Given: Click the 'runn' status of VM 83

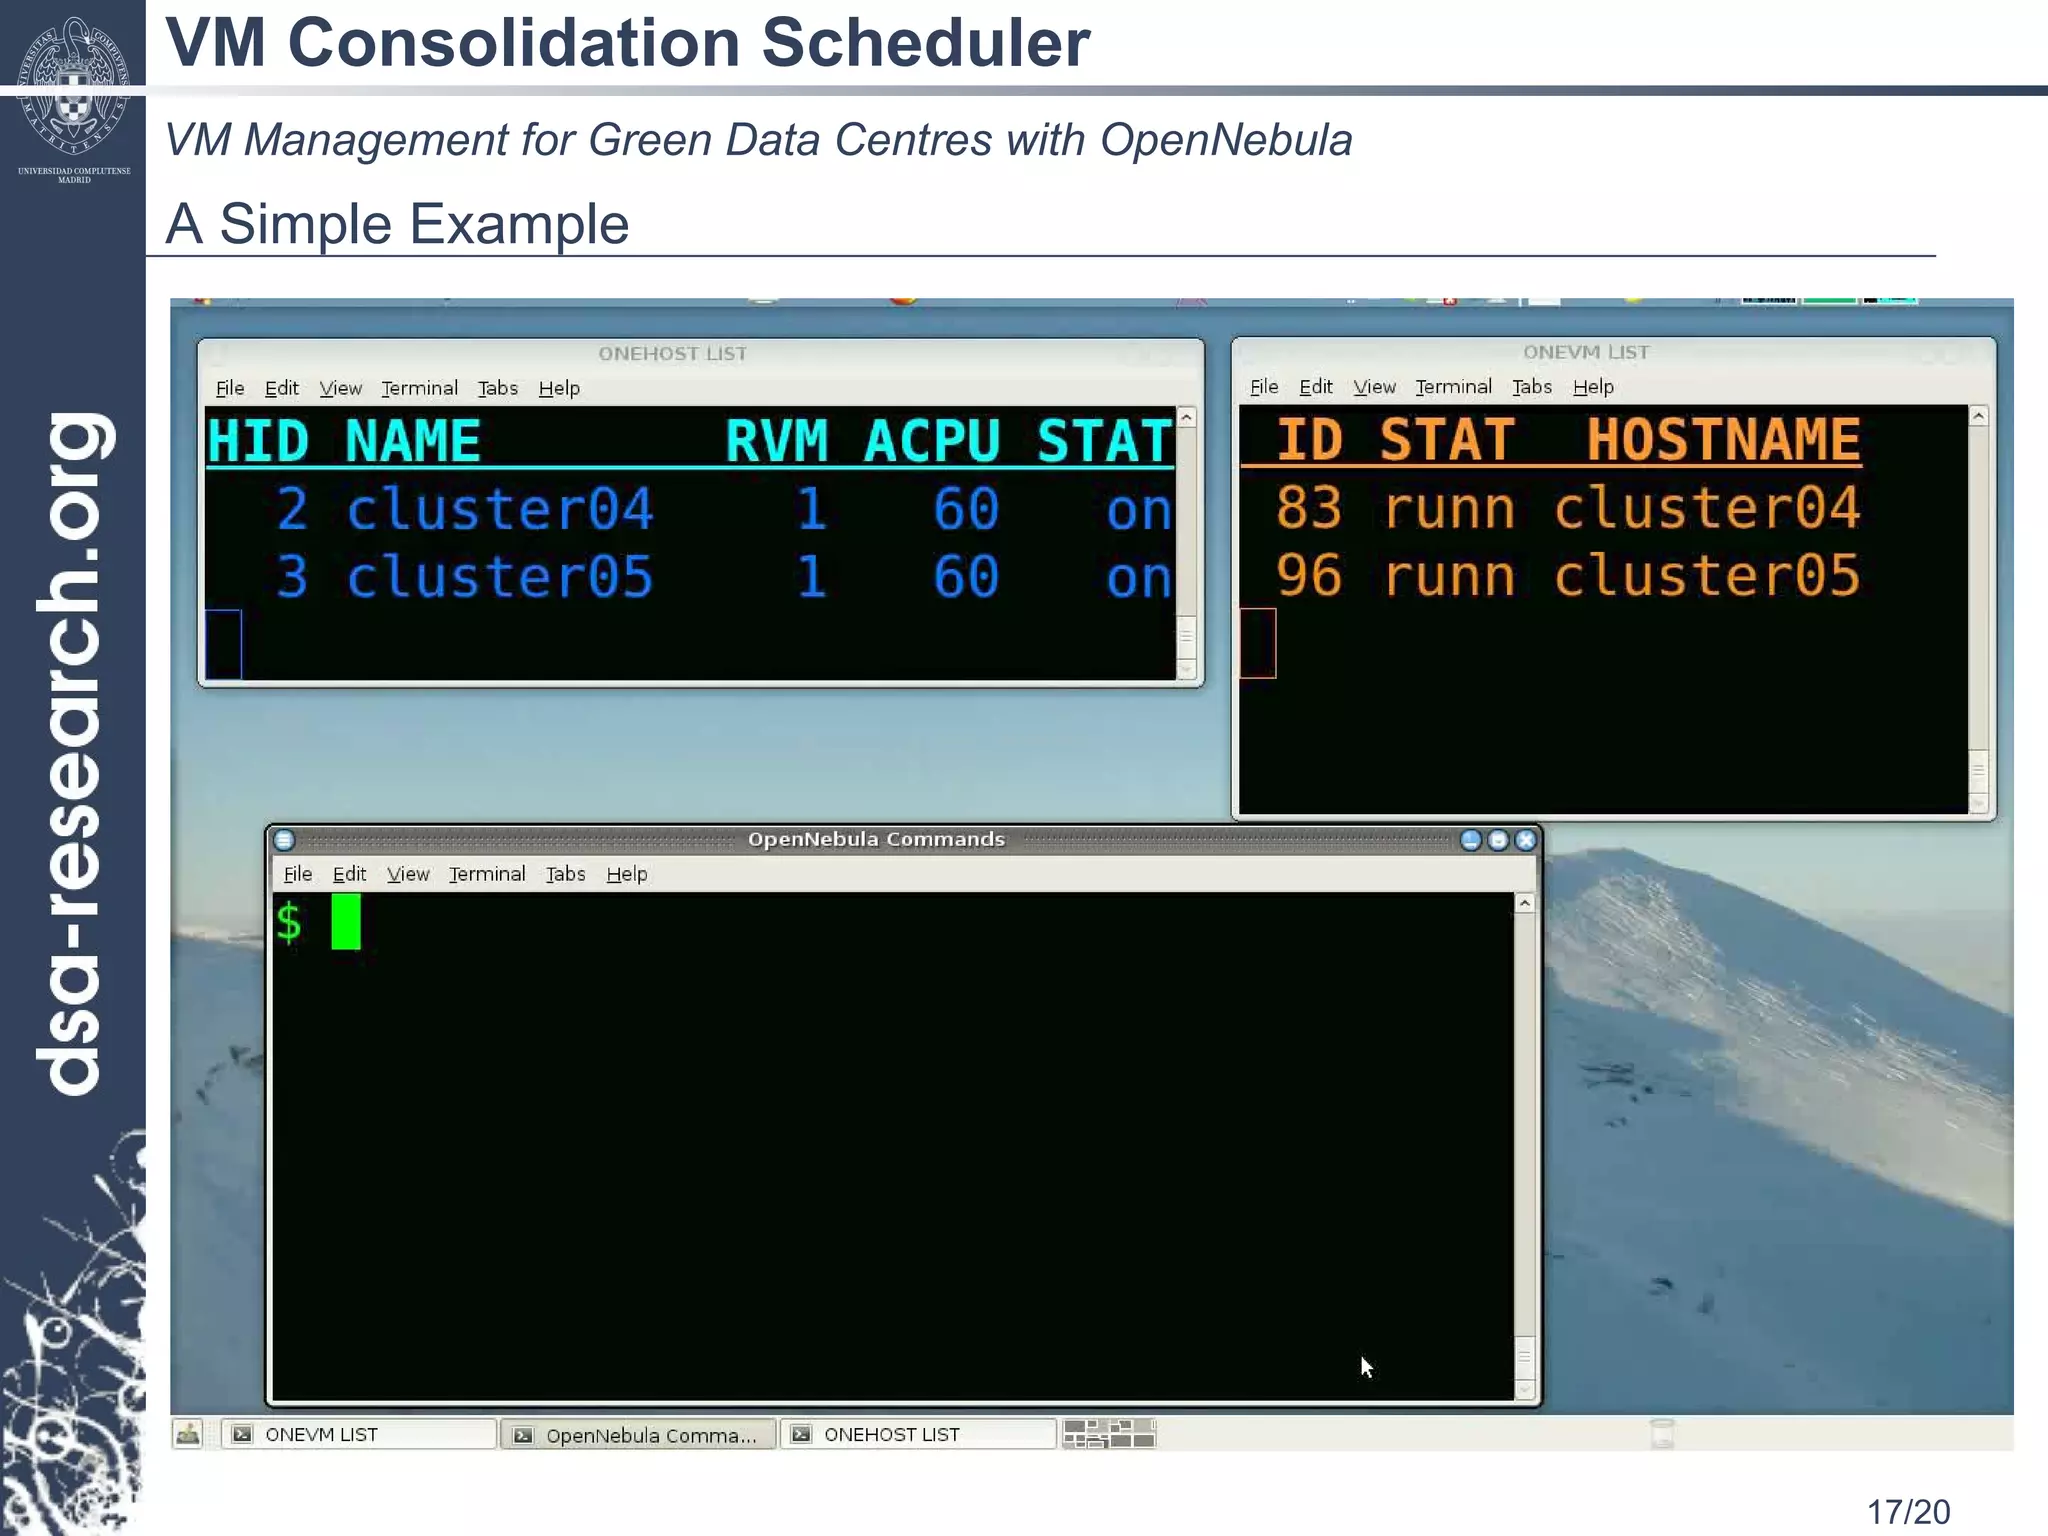Looking at the screenshot, I should (x=1449, y=510).
